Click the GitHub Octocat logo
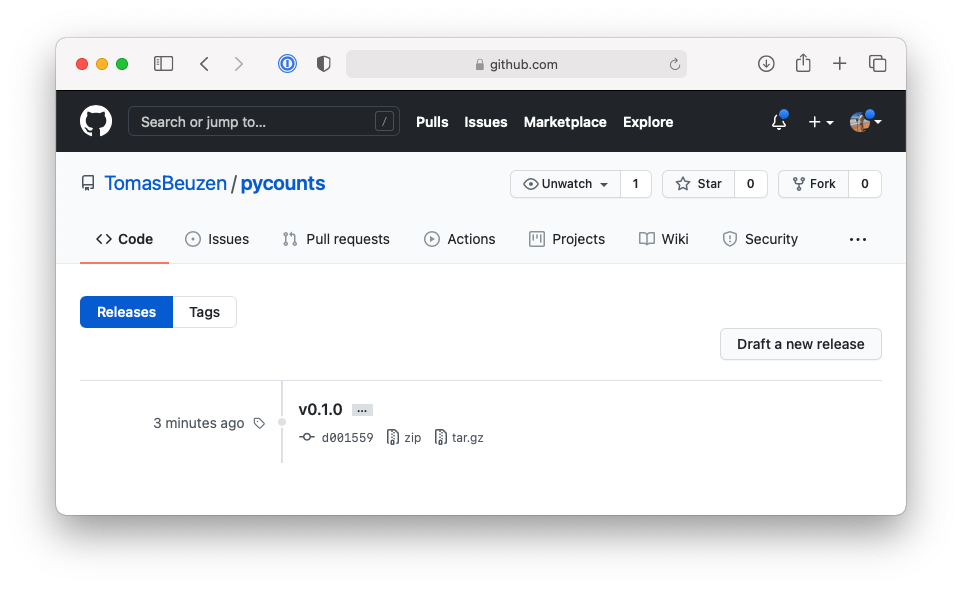 coord(96,121)
